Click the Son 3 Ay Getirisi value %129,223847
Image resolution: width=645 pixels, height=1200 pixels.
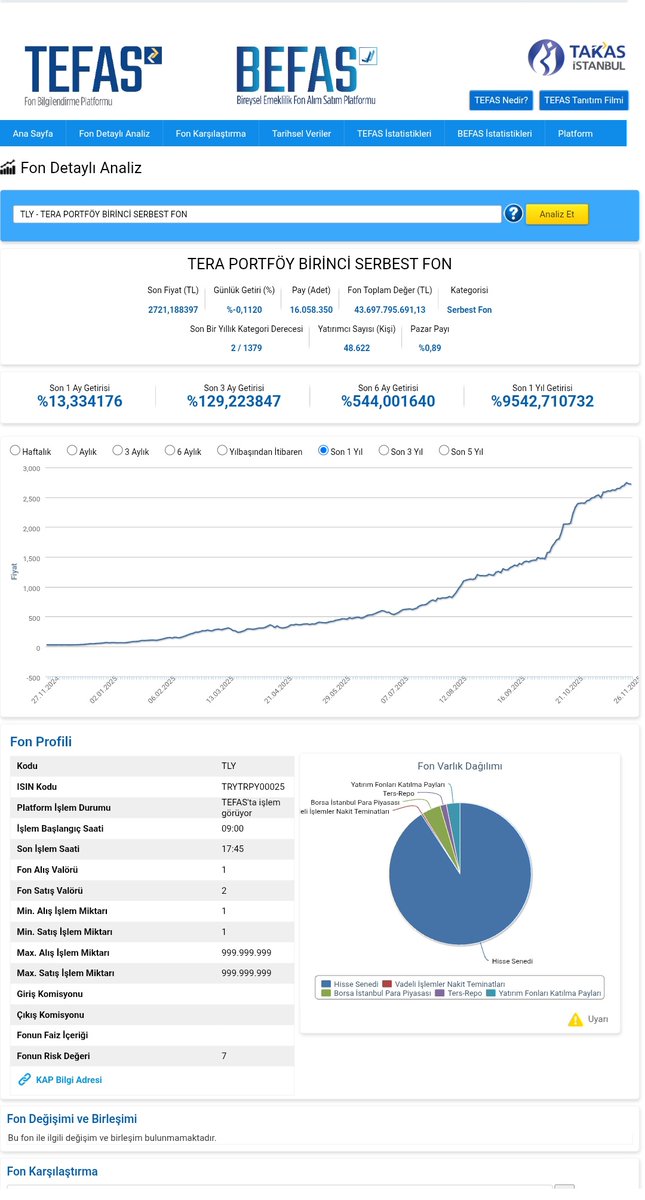(234, 401)
